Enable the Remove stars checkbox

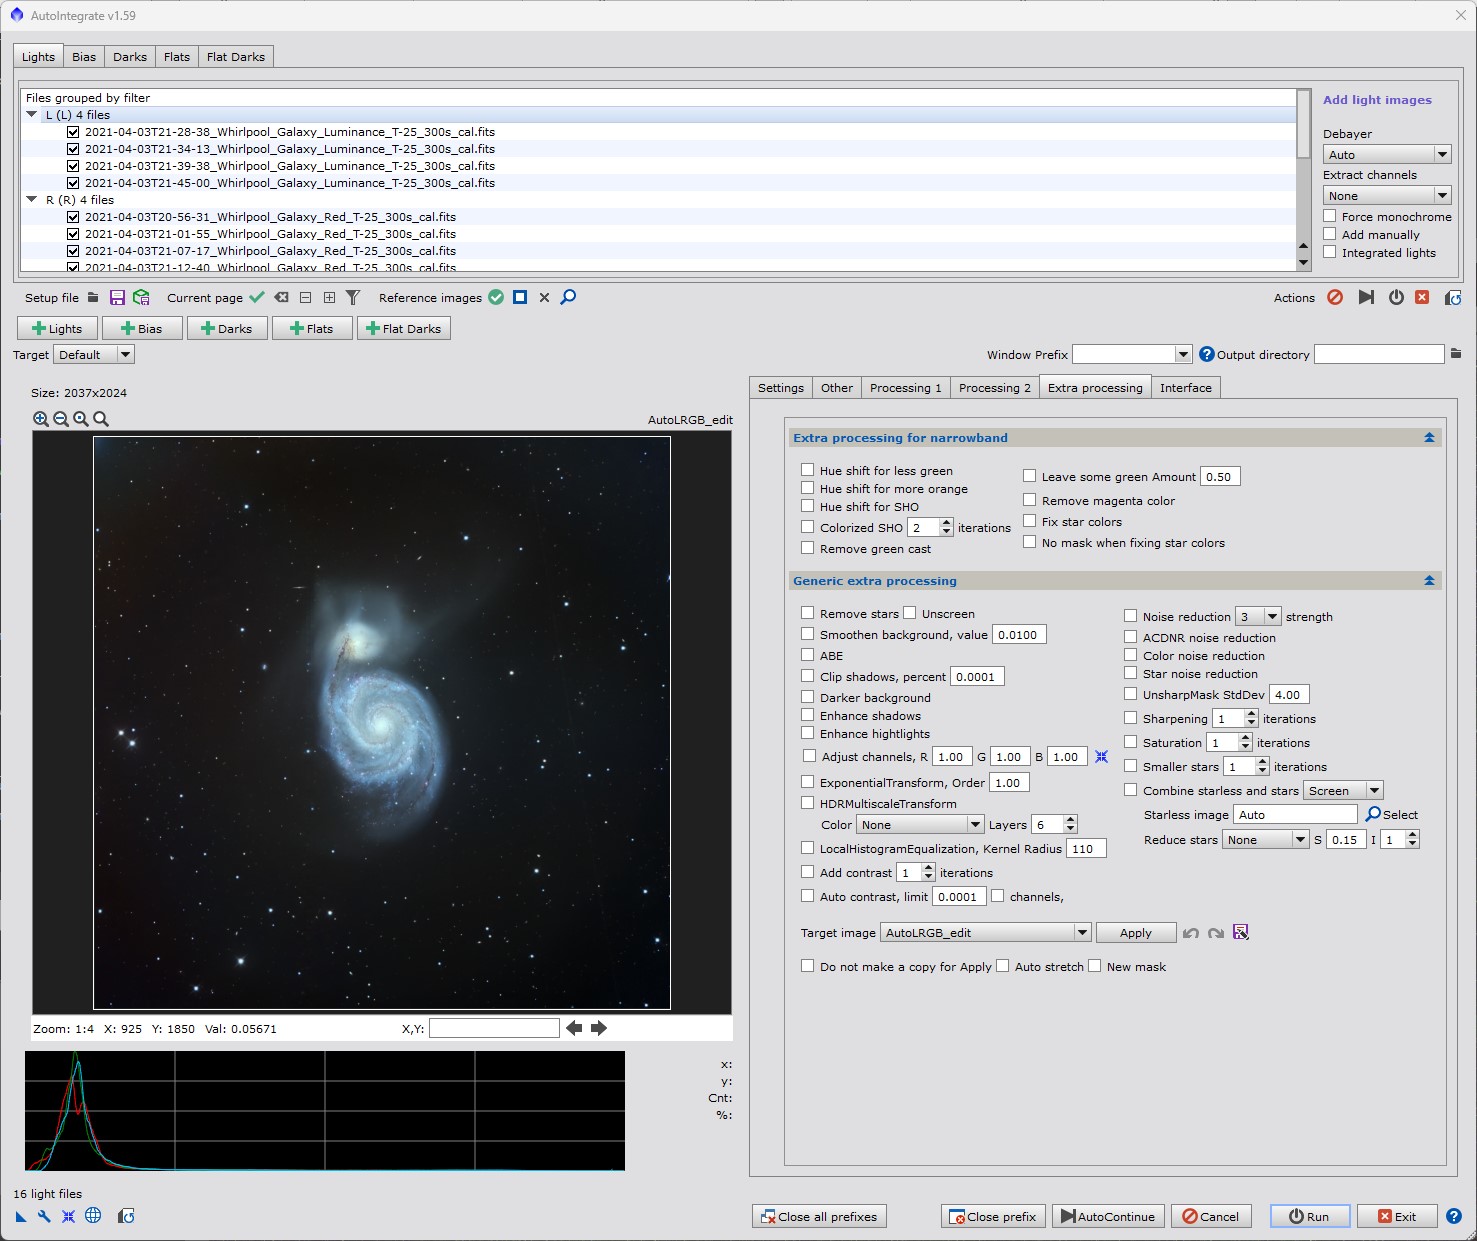pyautogui.click(x=808, y=613)
